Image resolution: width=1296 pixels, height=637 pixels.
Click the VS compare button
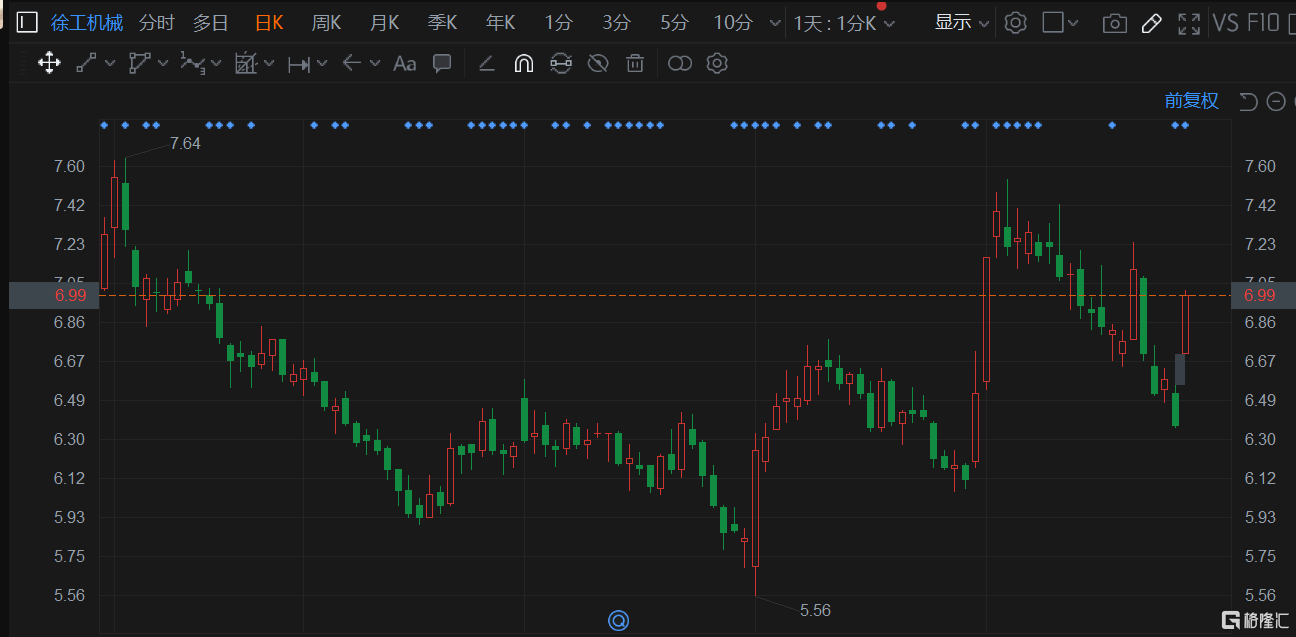point(1226,23)
